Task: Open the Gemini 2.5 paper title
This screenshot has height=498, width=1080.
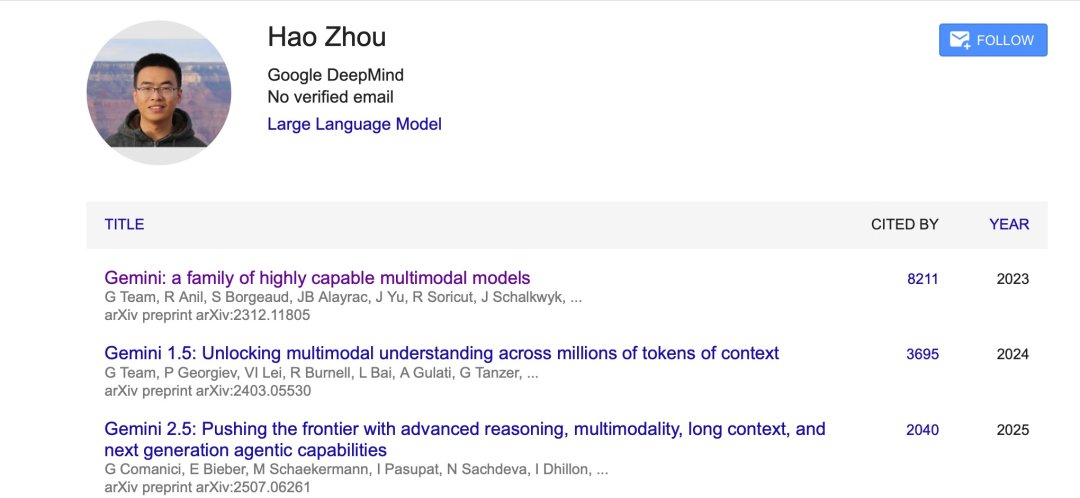Action: tap(465, 429)
